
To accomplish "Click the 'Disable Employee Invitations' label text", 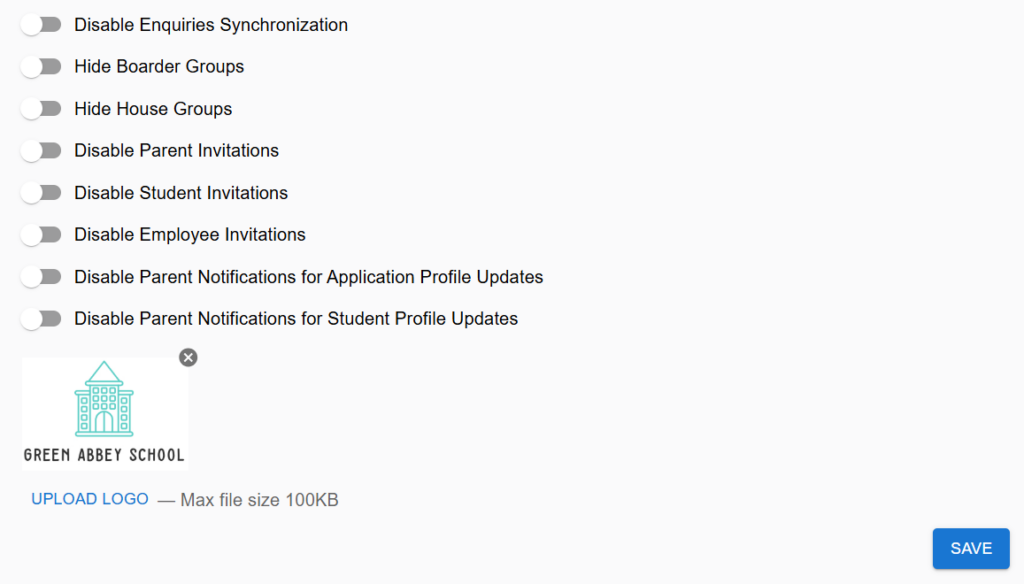I will pyautogui.click(x=190, y=235).
